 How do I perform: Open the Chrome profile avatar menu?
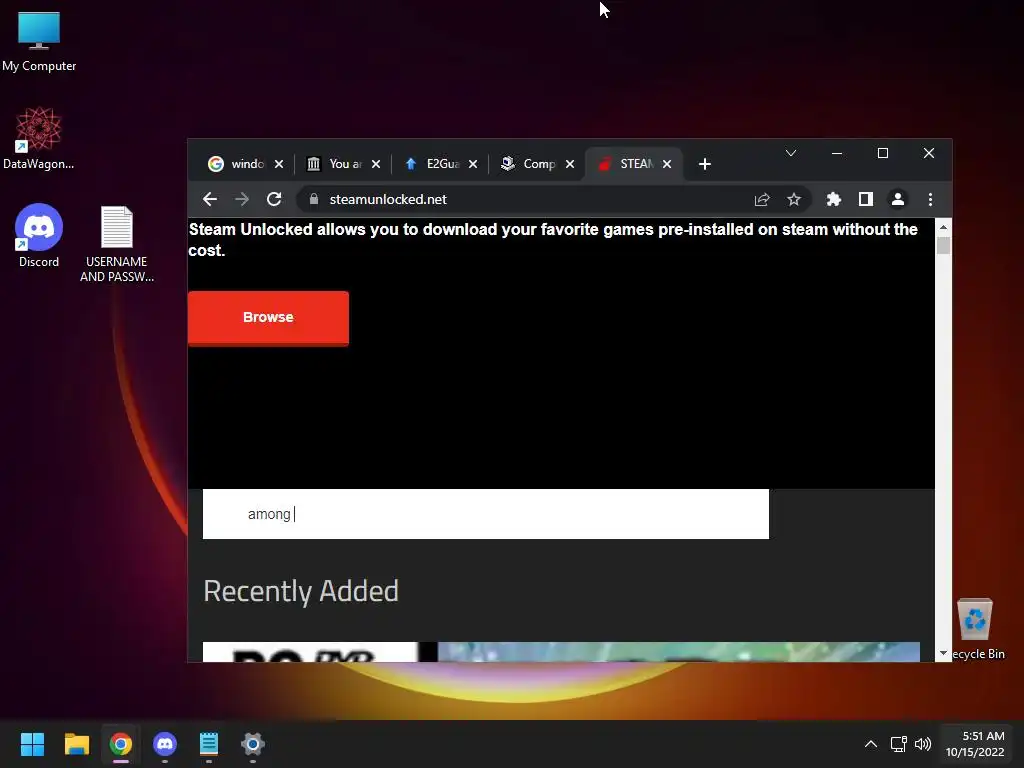(x=898, y=199)
